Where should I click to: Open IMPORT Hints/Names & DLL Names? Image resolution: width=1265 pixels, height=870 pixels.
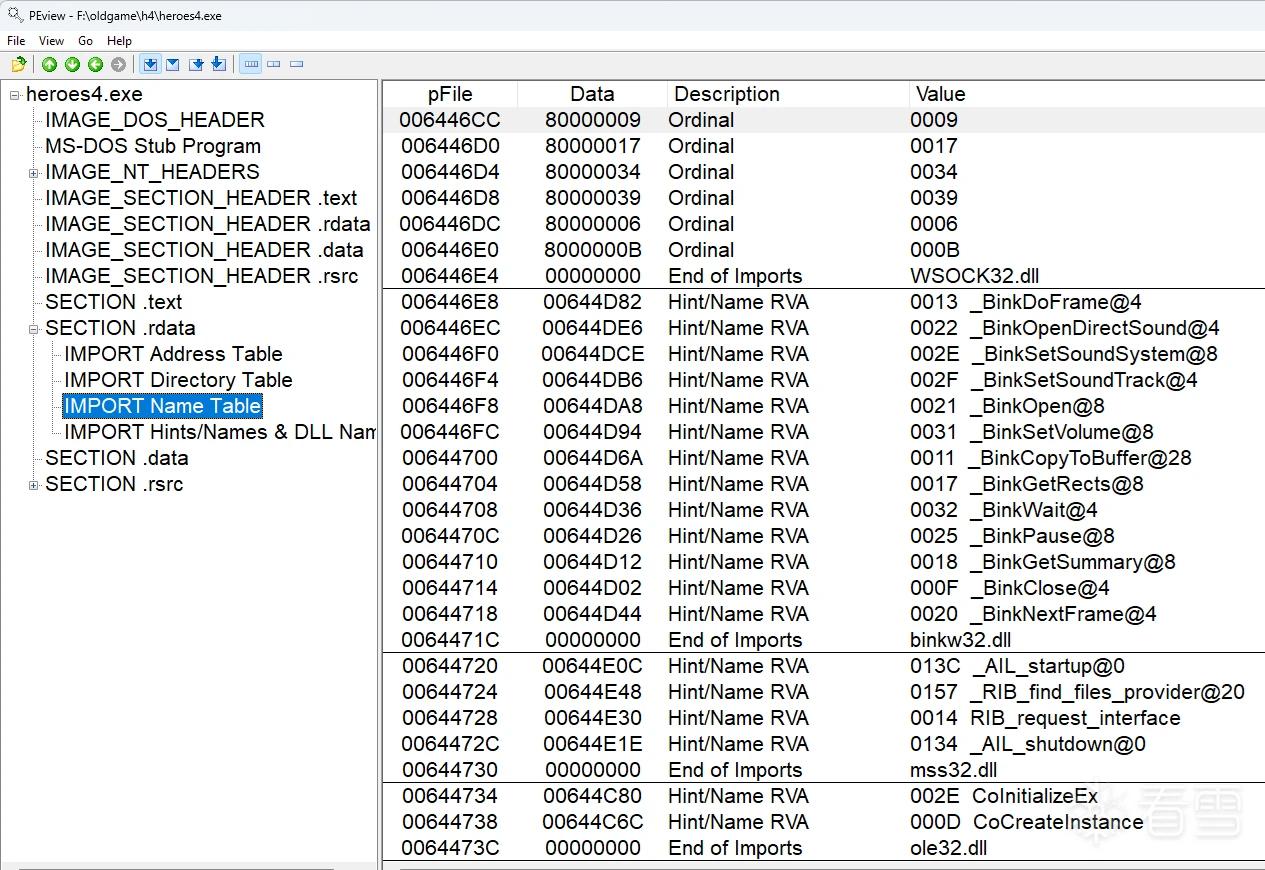click(220, 432)
